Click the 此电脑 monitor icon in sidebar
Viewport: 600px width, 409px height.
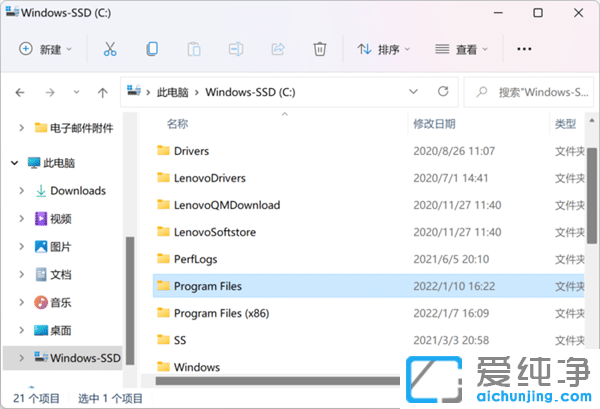[x=34, y=163]
